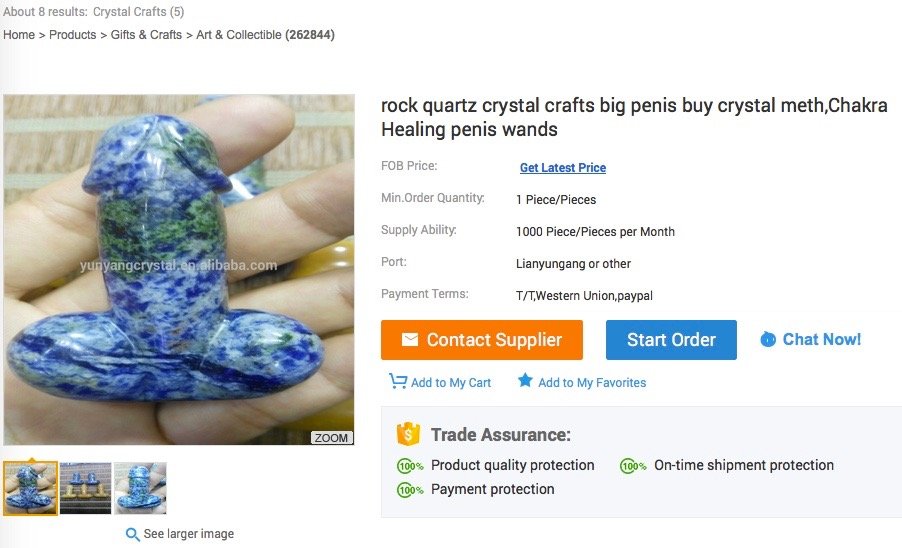
Task: Click the envelope icon on Contact Supplier
Action: 410,340
